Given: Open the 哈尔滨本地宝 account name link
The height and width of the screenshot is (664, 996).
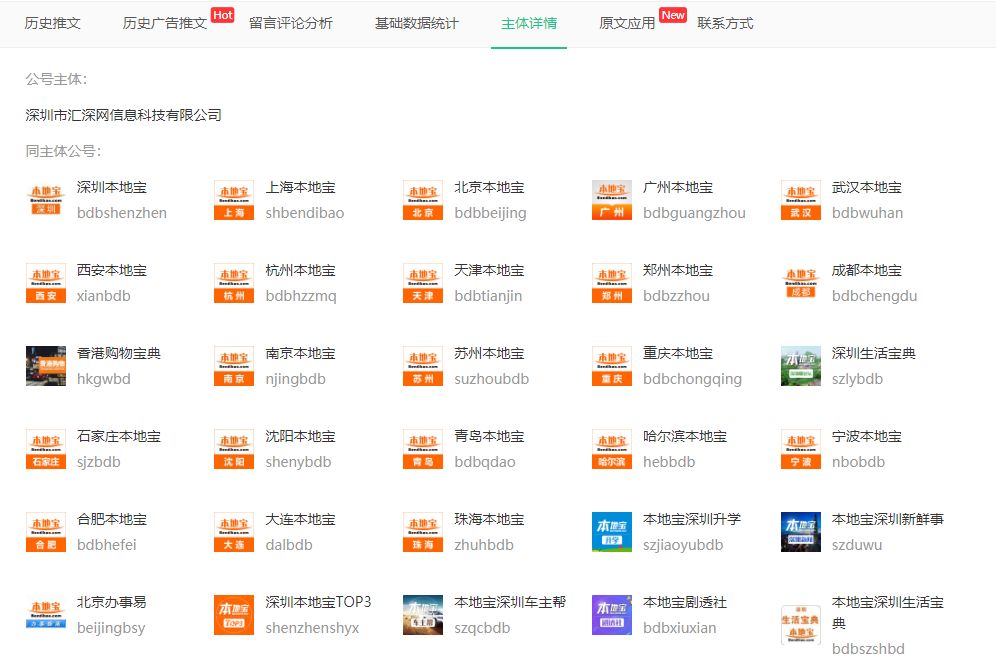Looking at the screenshot, I should (x=685, y=437).
